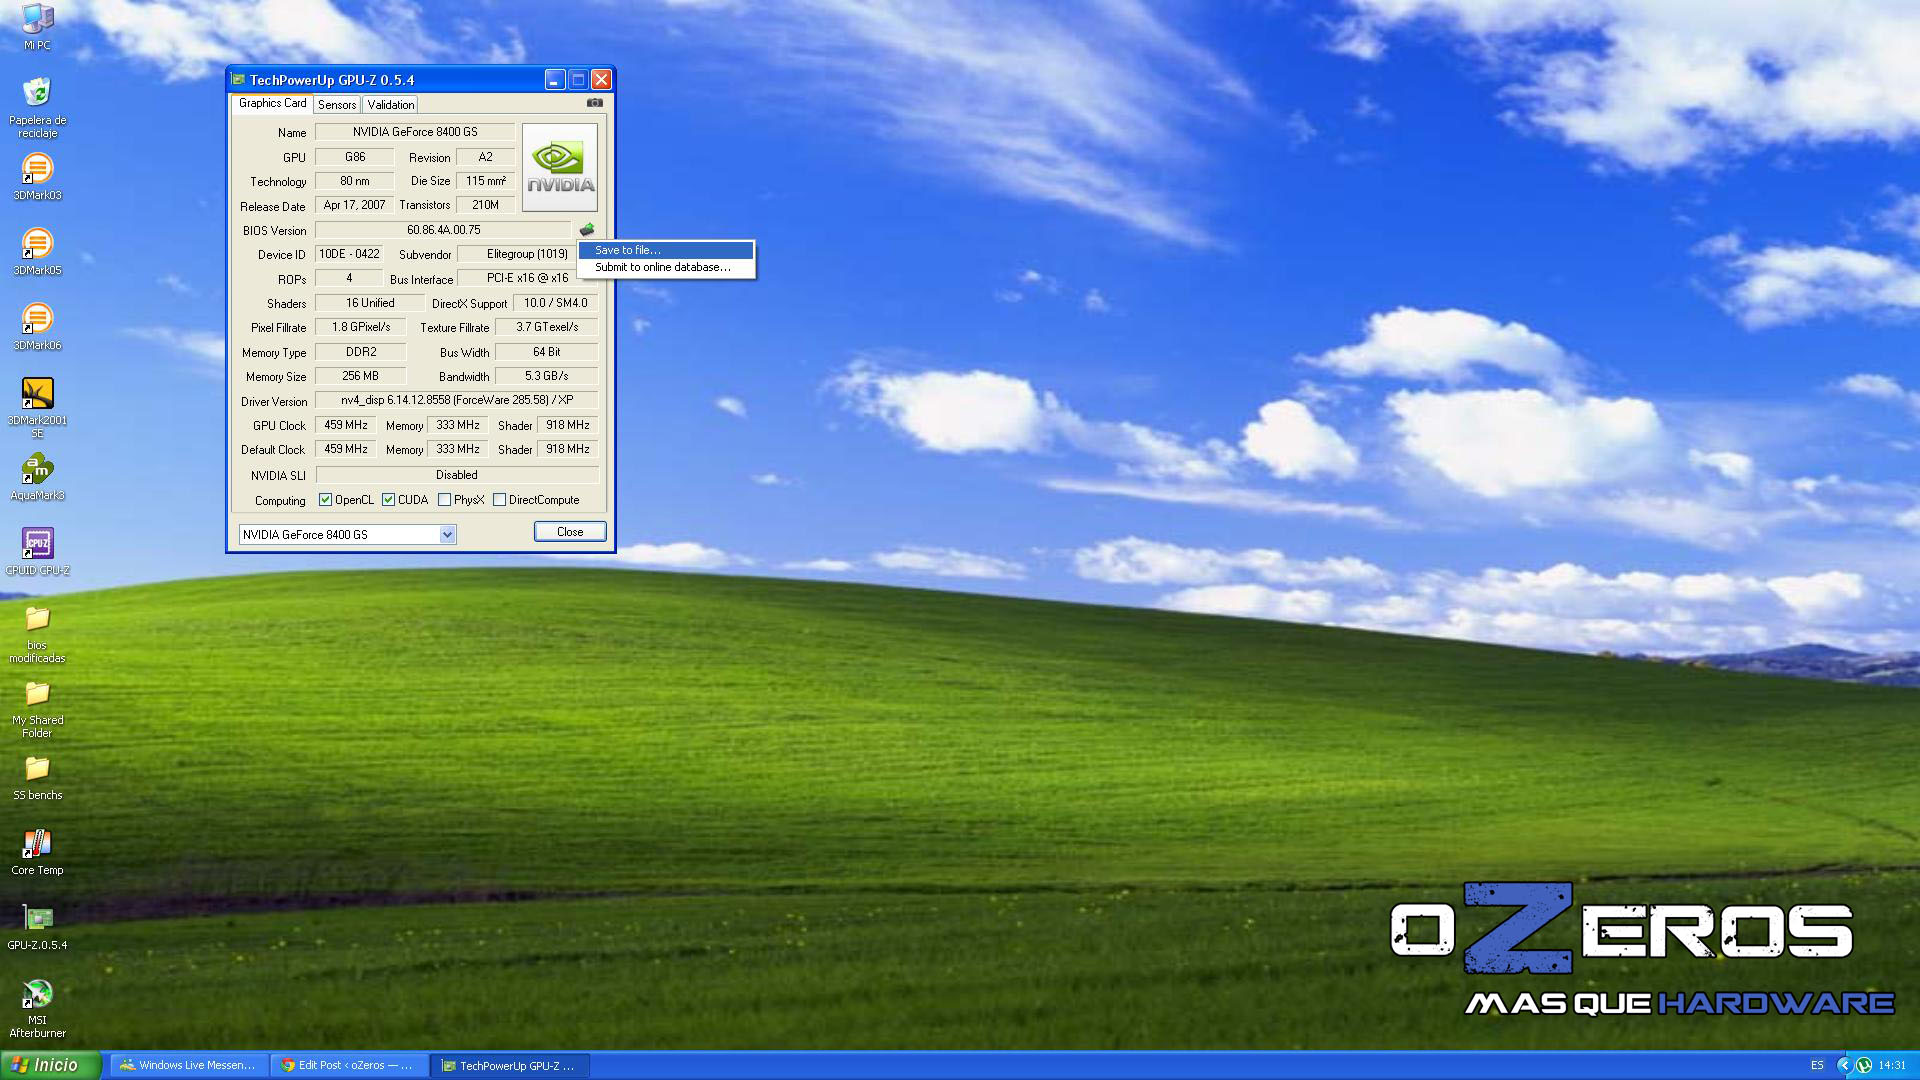Click the Release Date value Apr 17, 2007
The height and width of the screenshot is (1080, 1920).
click(x=354, y=205)
